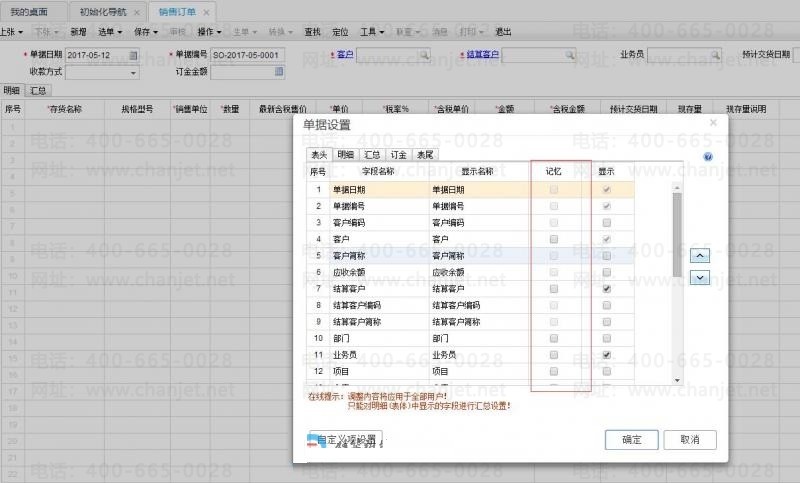Open the 转换 dropdown menu
The image size is (800, 483).
281,32
